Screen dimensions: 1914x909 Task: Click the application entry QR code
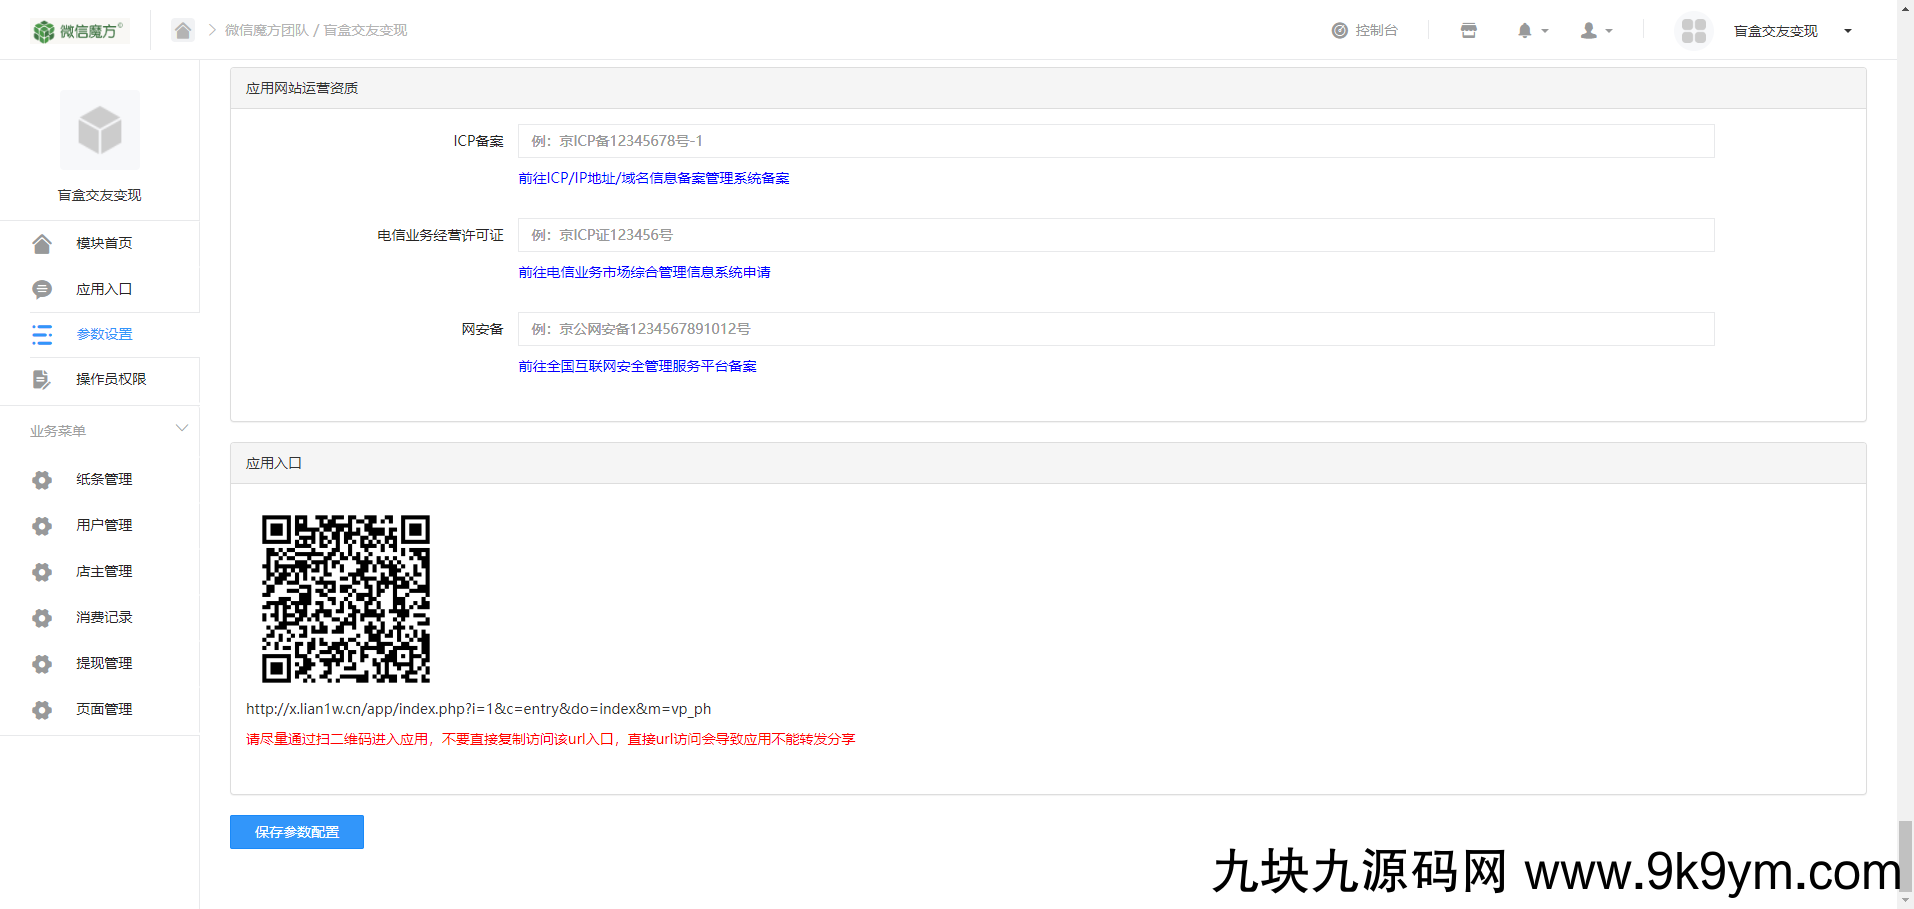pyautogui.click(x=346, y=598)
